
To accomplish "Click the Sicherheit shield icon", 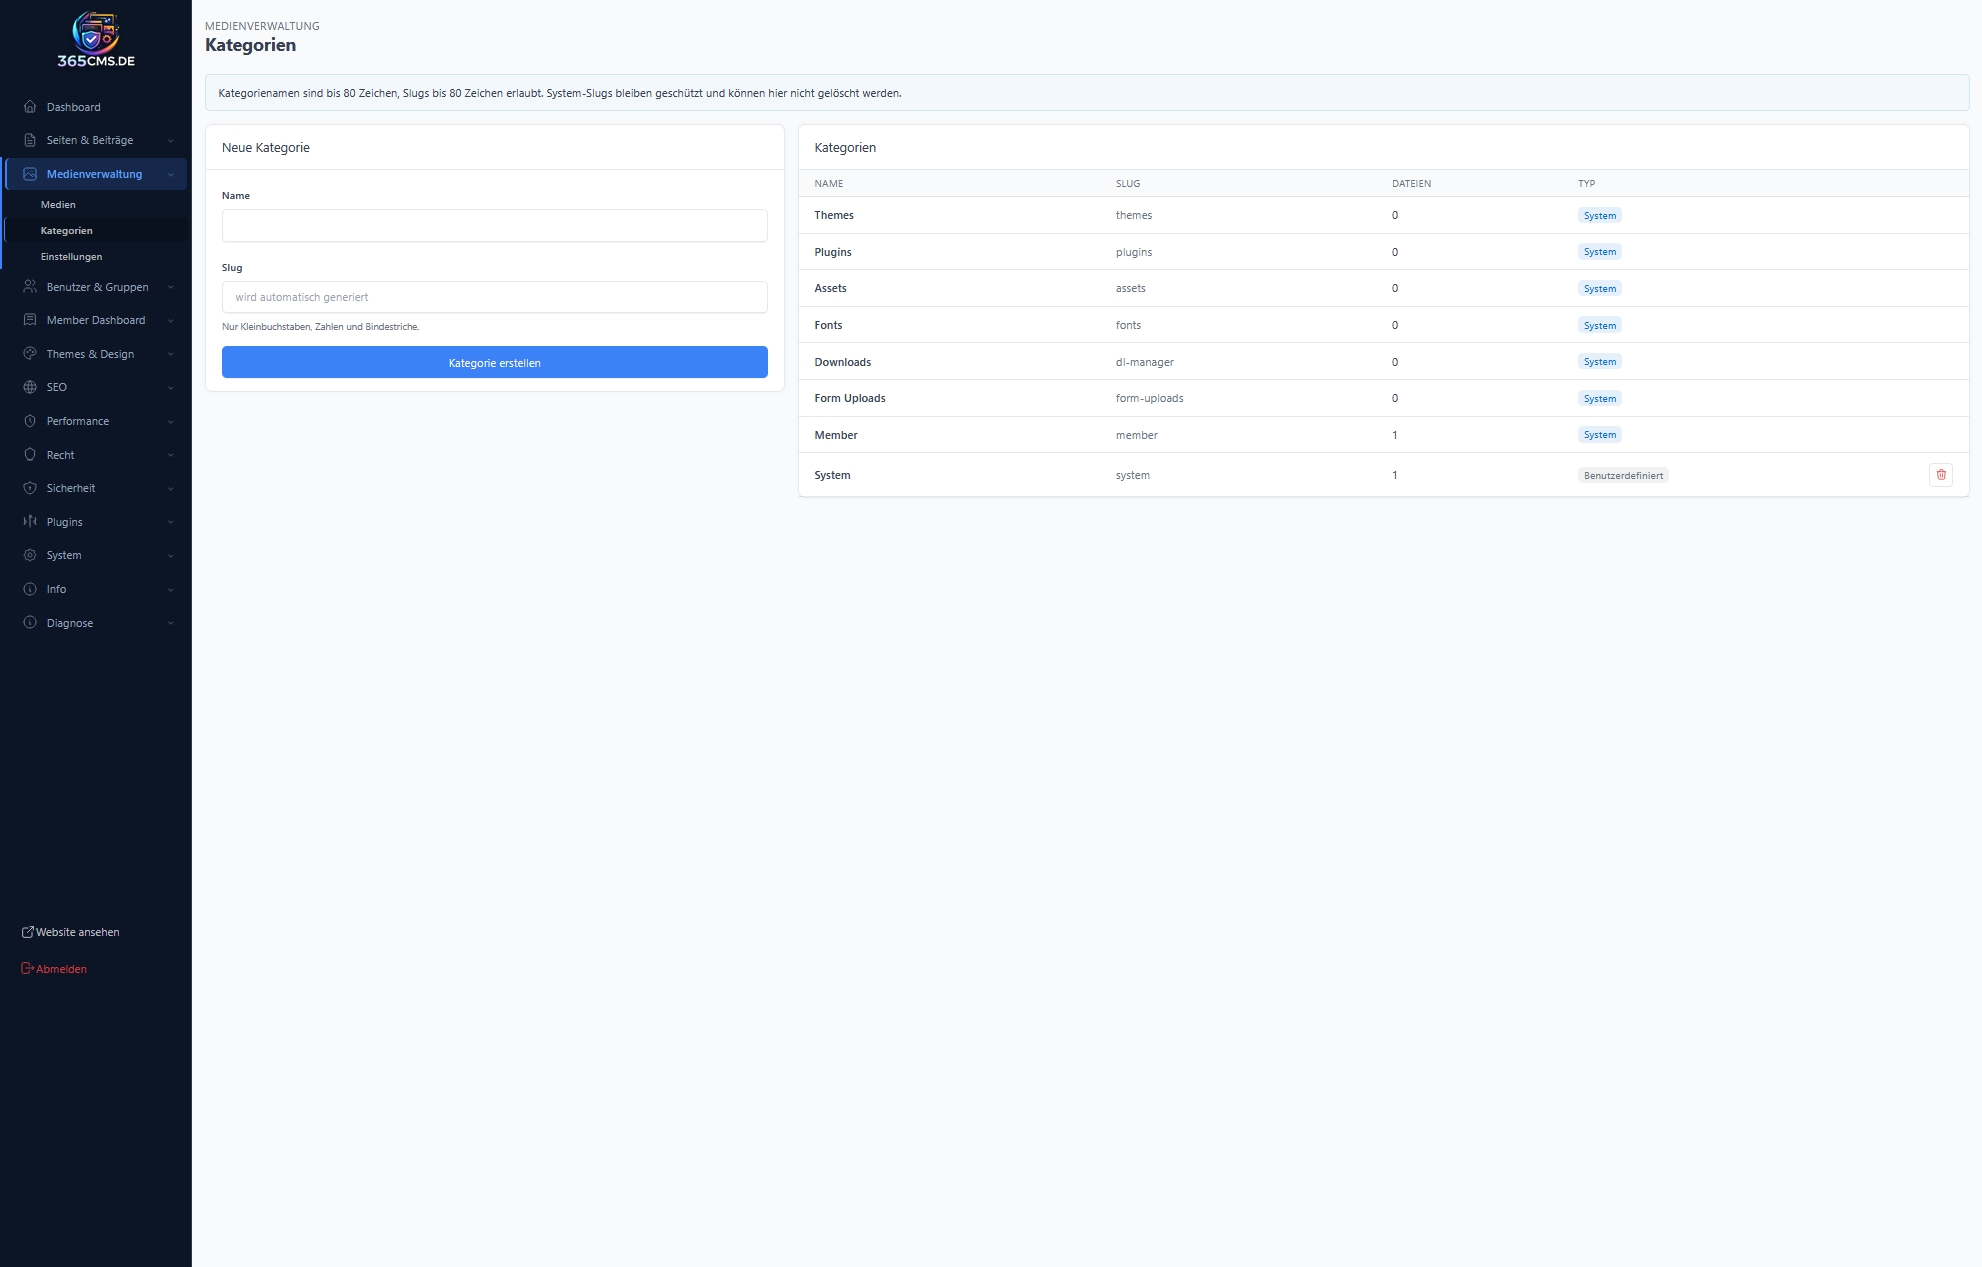I will (x=30, y=488).
